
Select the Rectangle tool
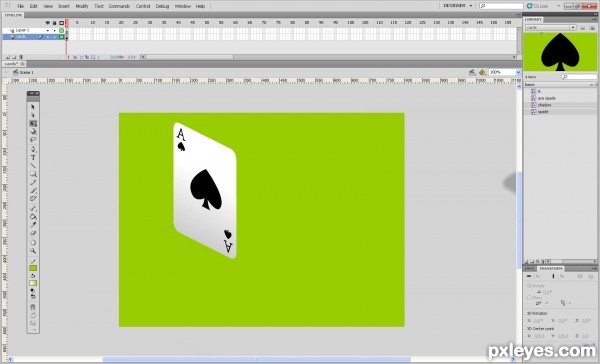tap(33, 174)
